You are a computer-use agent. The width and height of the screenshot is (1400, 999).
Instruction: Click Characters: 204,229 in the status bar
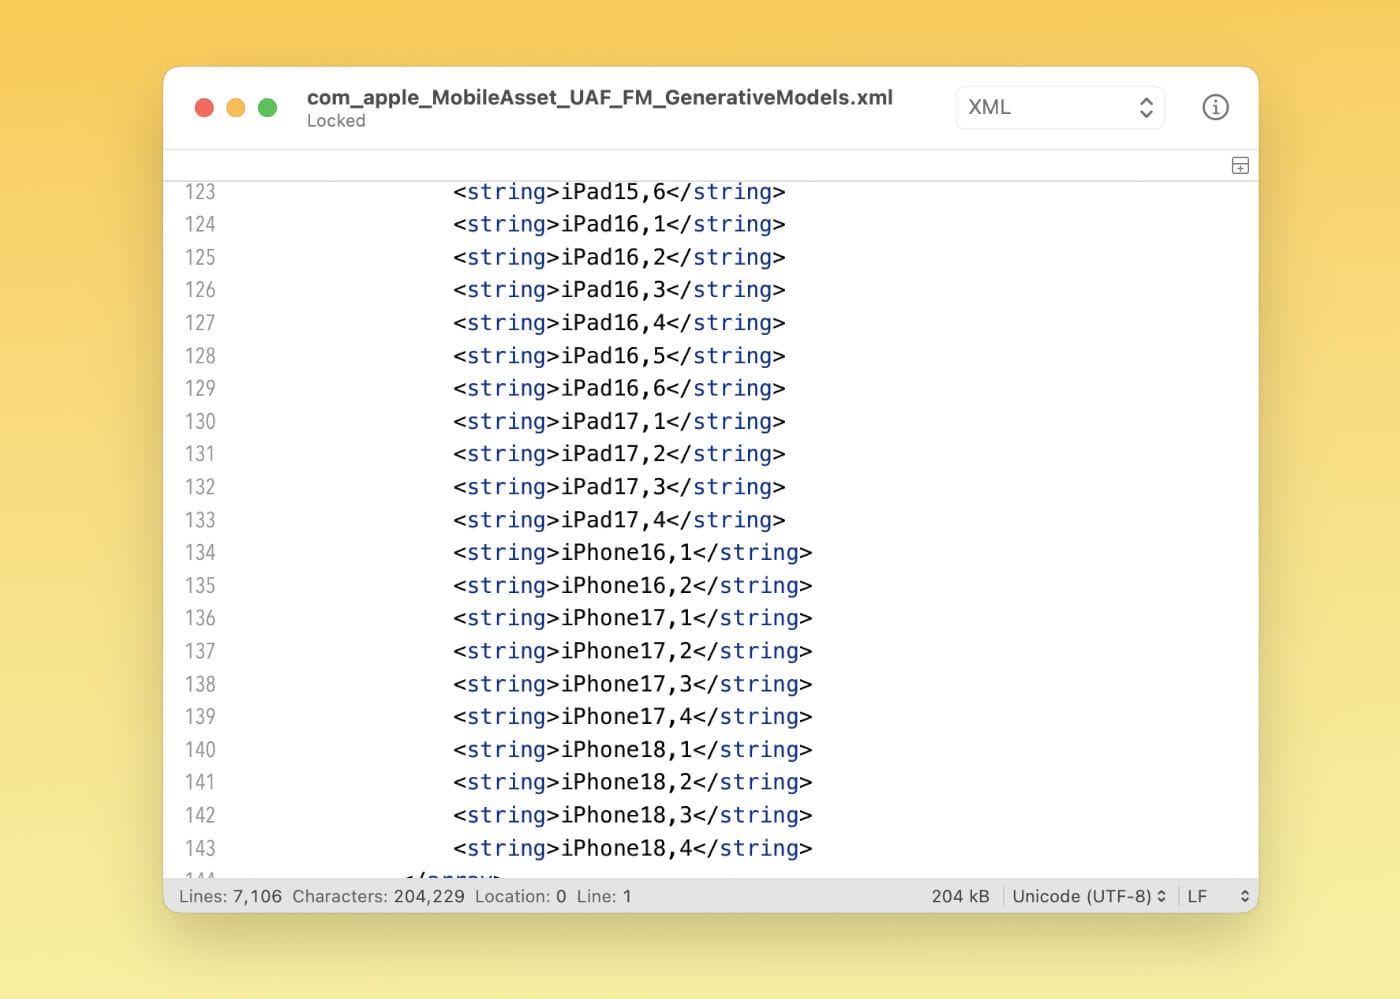point(378,896)
